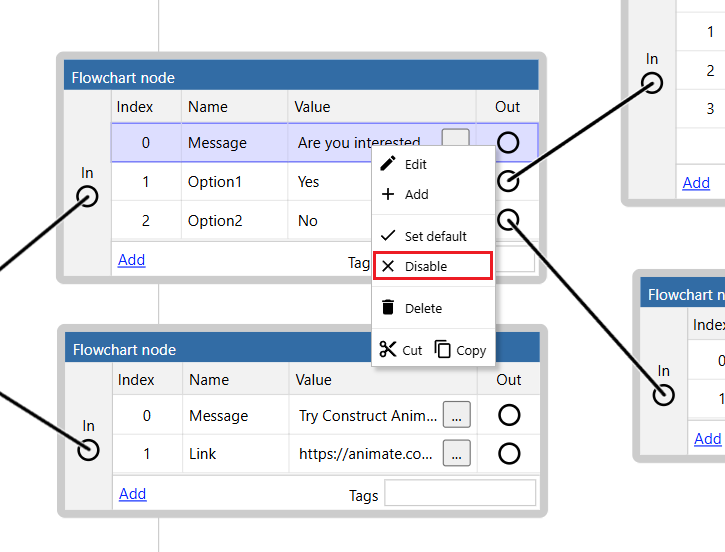This screenshot has height=552, width=725.
Task: Click the Out connector of Link row
Action: click(x=509, y=454)
